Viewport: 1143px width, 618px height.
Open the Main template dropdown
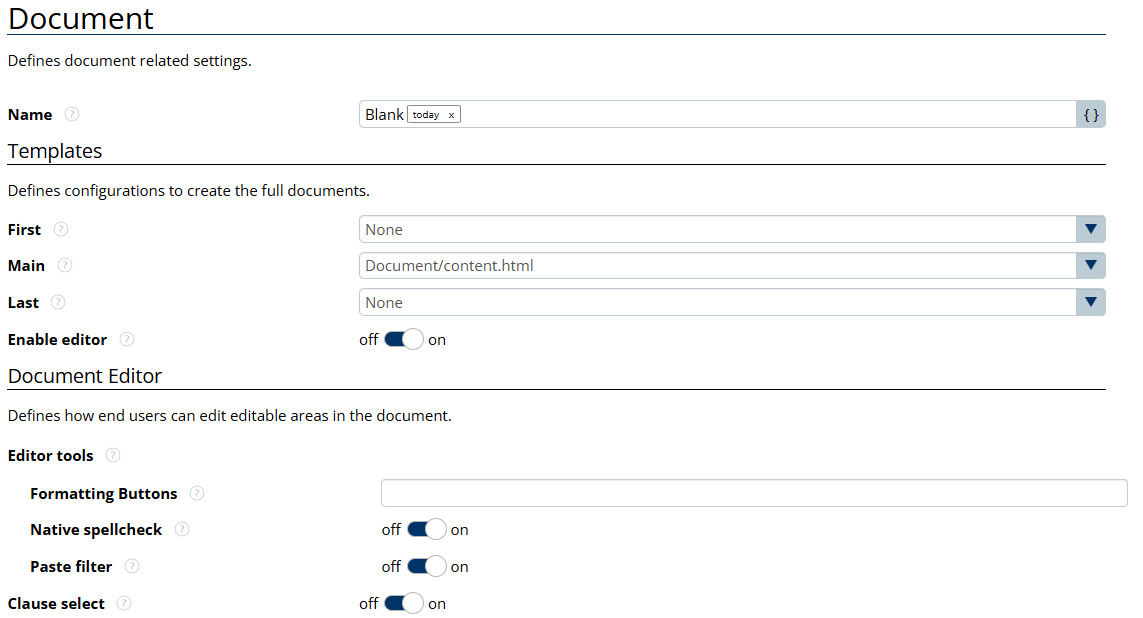pos(1091,266)
